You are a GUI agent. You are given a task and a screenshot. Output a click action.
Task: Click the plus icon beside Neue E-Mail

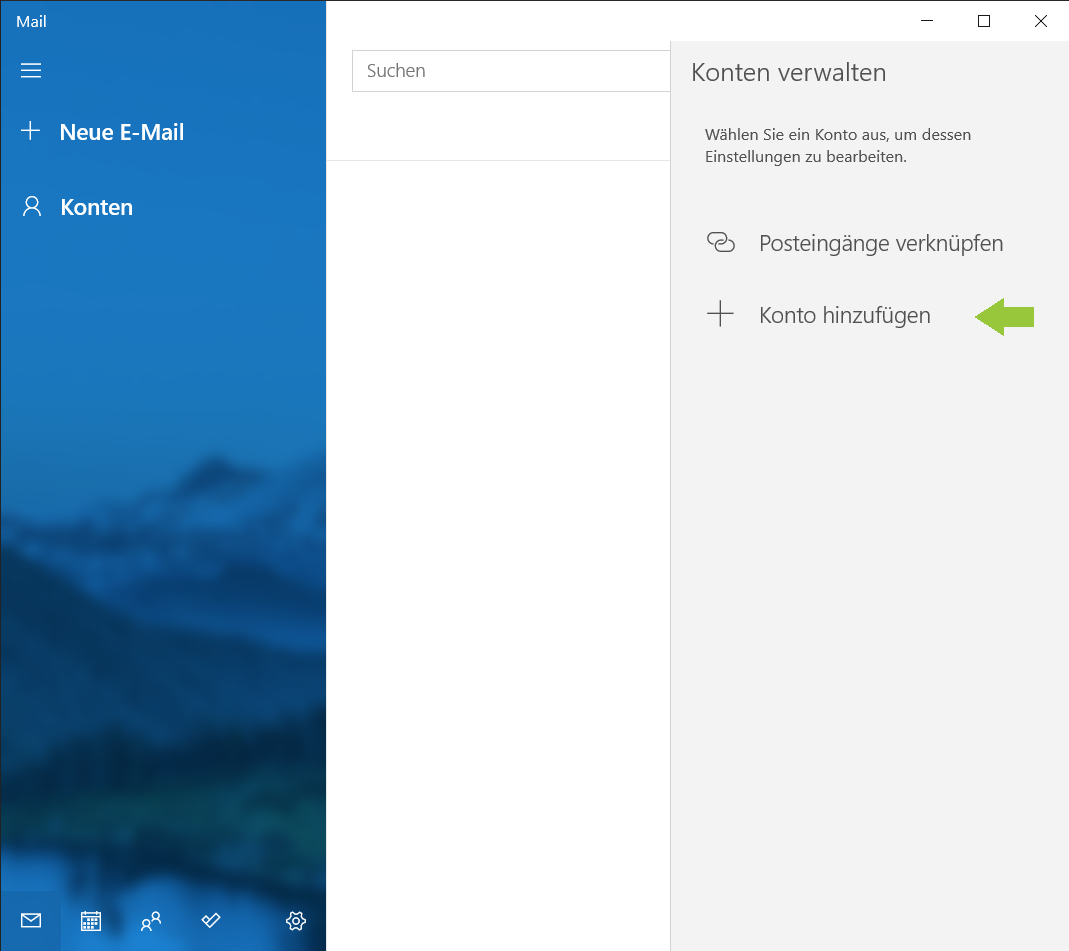click(31, 131)
